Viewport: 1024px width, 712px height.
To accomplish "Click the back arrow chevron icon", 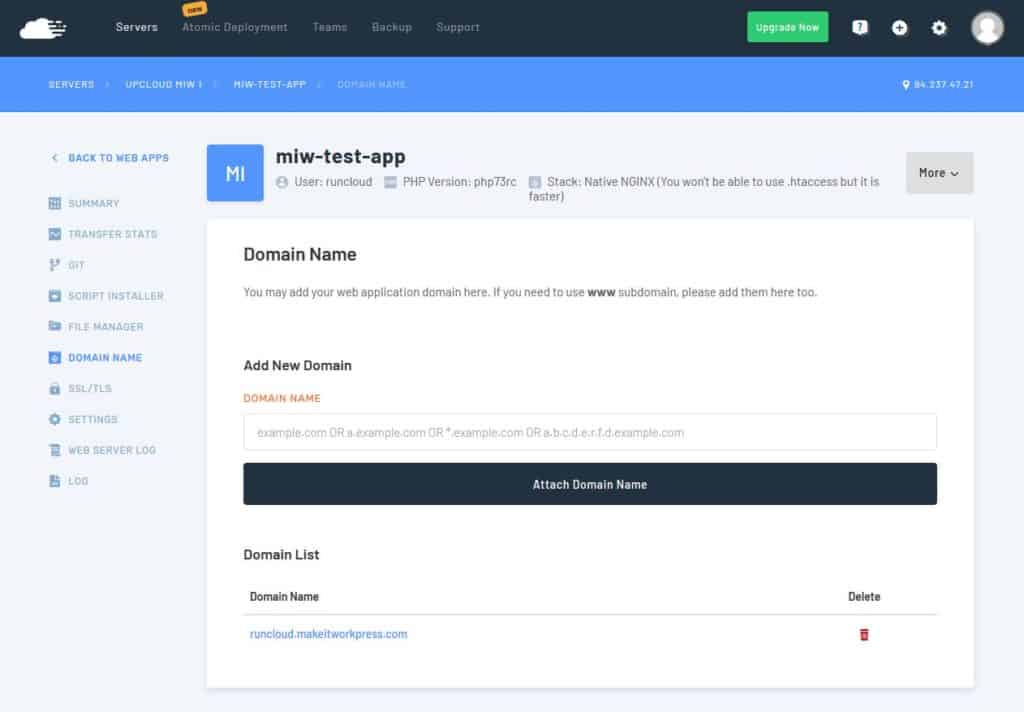I will coord(55,157).
